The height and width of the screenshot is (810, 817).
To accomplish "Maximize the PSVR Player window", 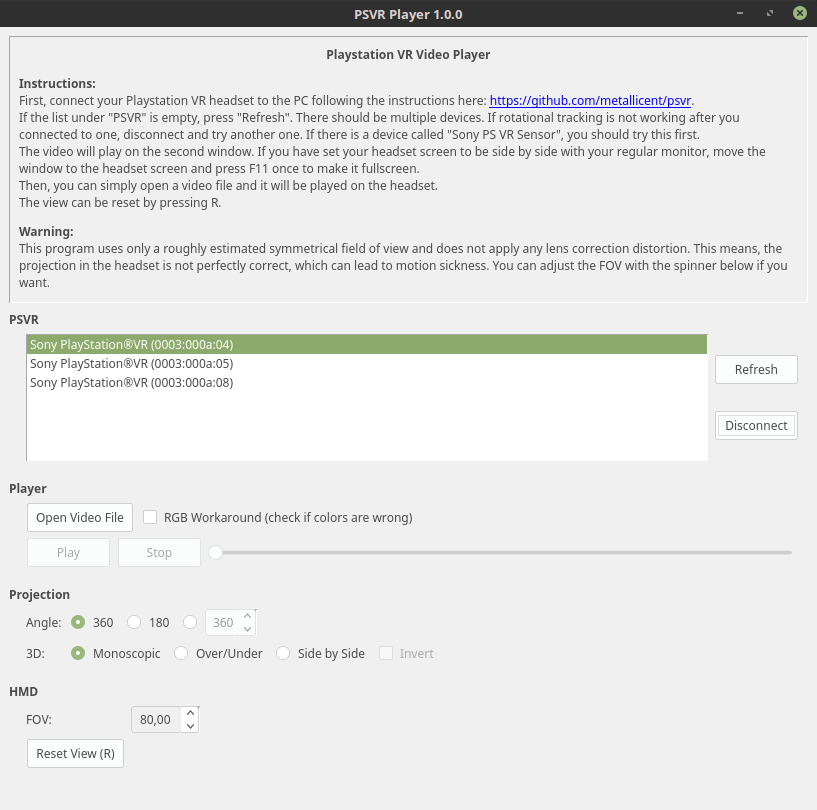I will tap(770, 13).
